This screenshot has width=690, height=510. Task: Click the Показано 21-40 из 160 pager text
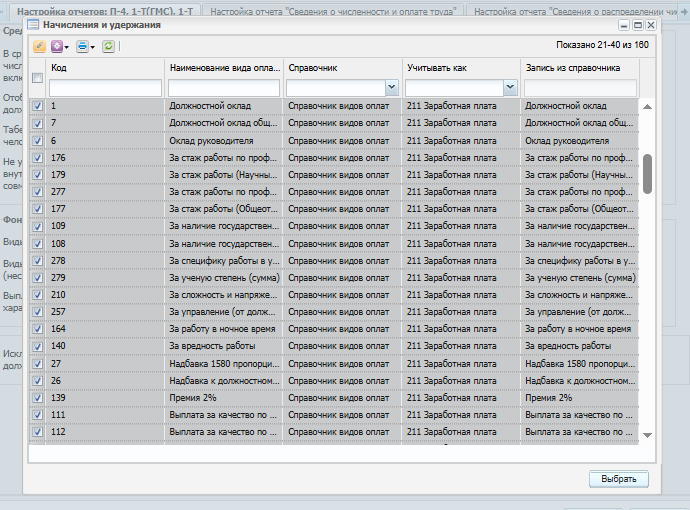pyautogui.click(x=602, y=45)
